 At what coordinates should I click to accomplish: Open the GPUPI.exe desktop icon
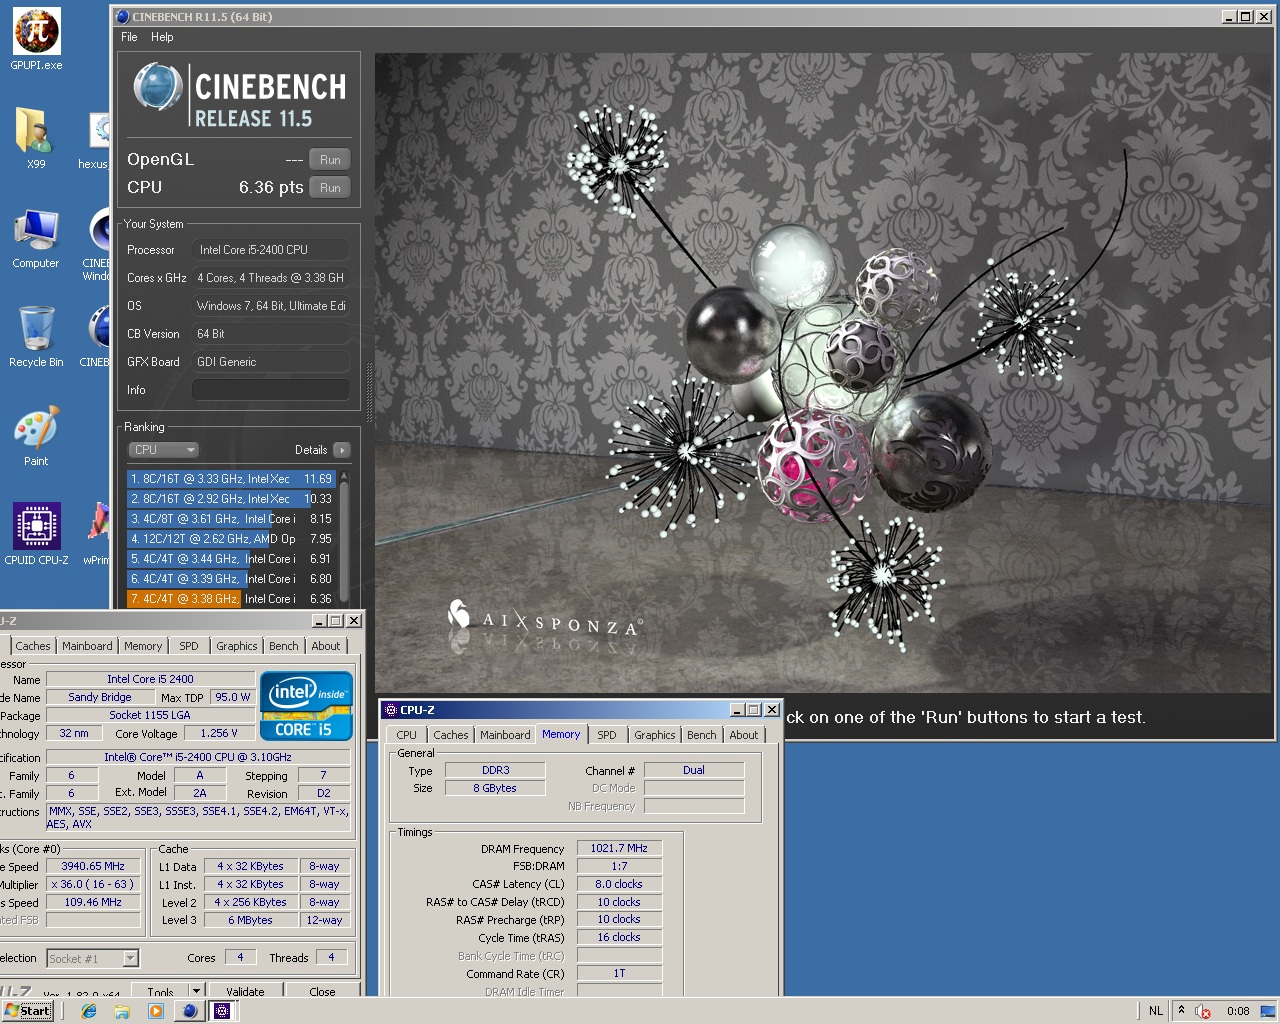[36, 40]
